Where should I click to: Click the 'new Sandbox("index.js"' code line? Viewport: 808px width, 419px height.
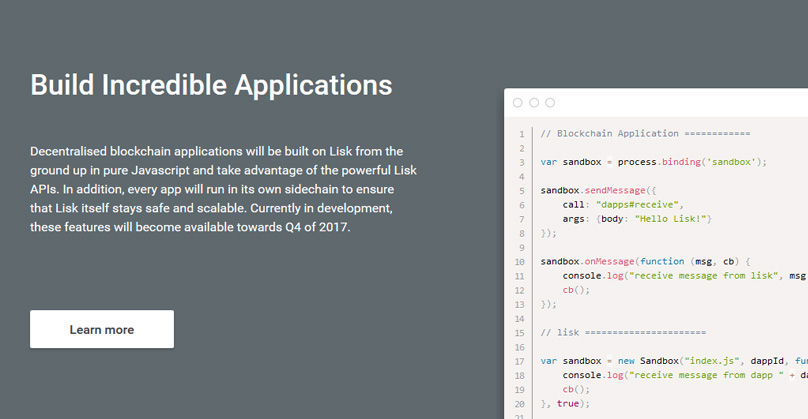[674, 361]
